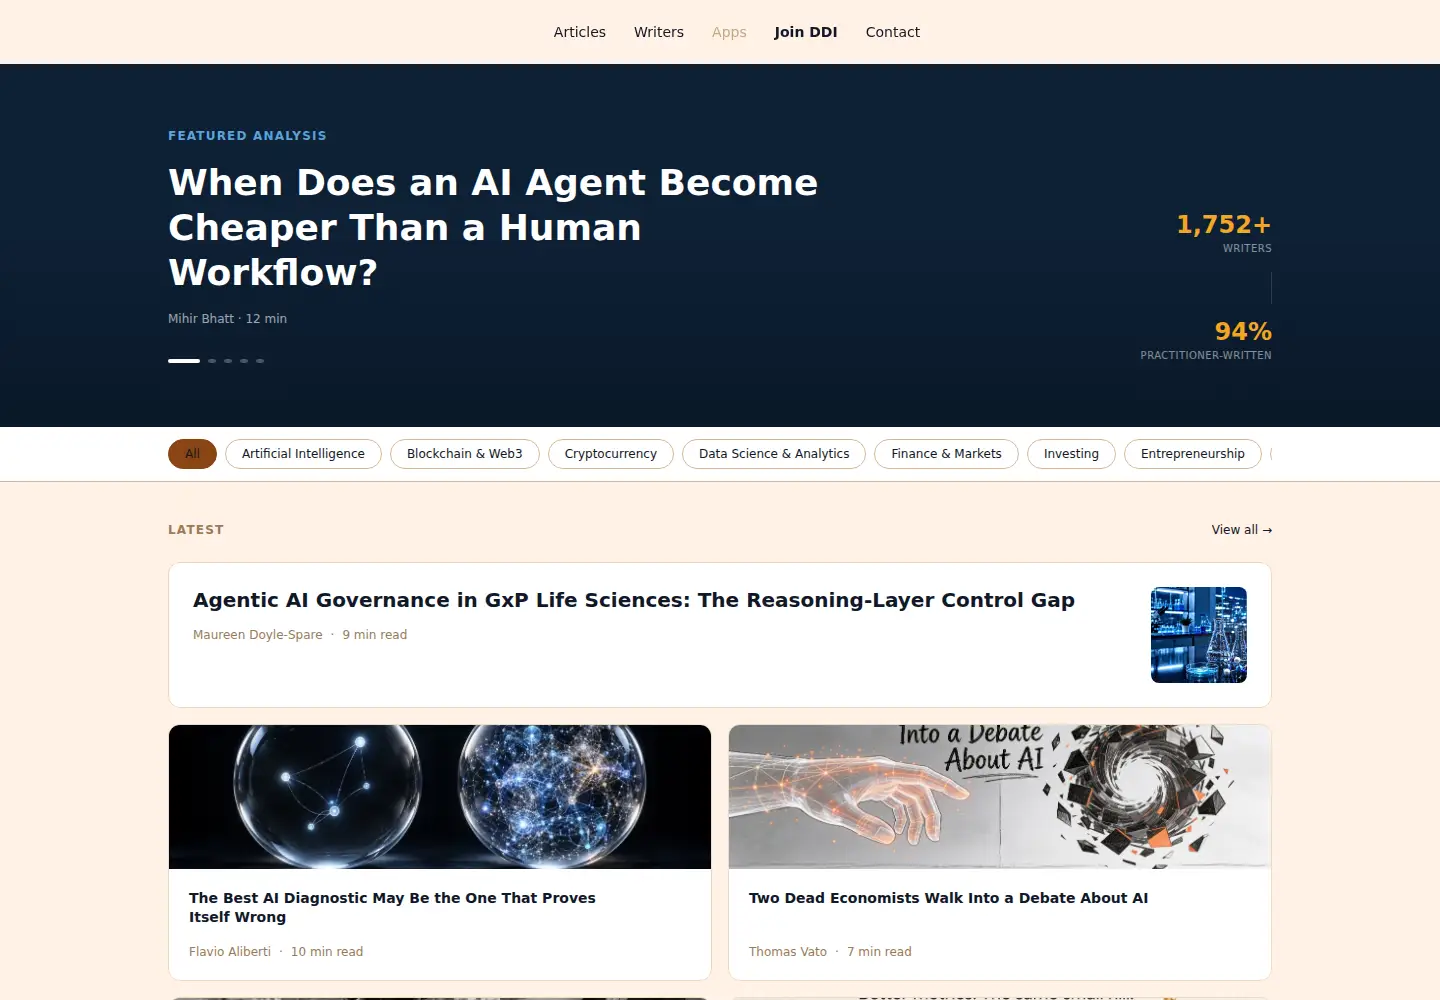Open featured article about AI Agent cost
Viewport: 1440px width, 1000px height.
493,227
